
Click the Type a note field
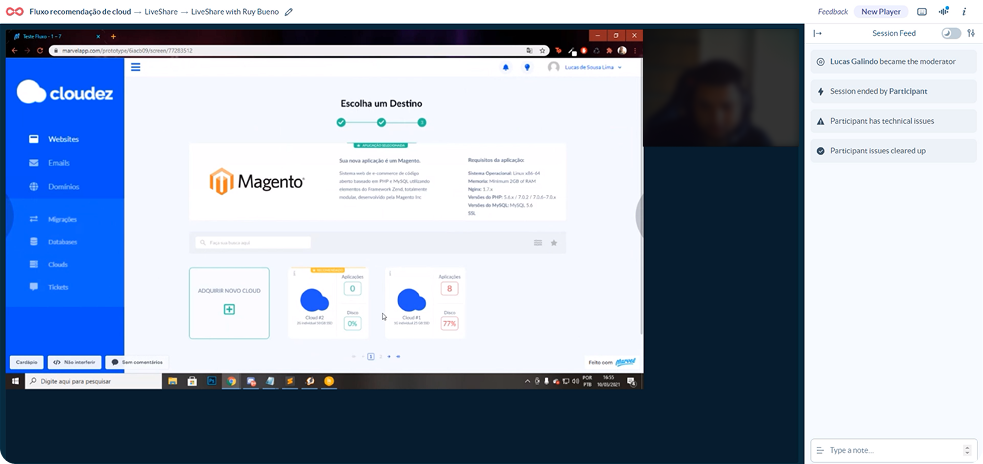[x=893, y=450]
